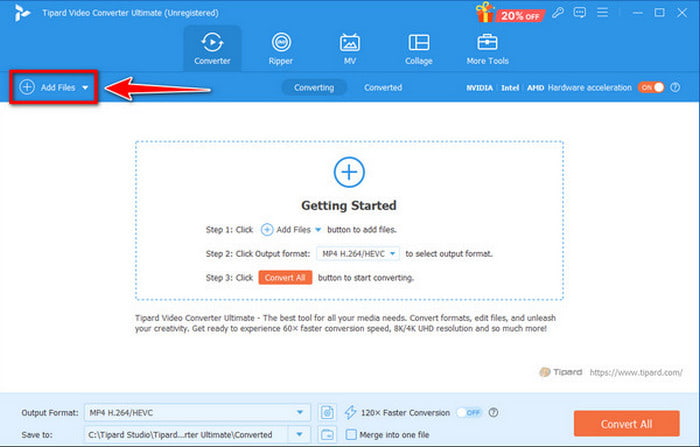Show the Converting list

point(314,88)
